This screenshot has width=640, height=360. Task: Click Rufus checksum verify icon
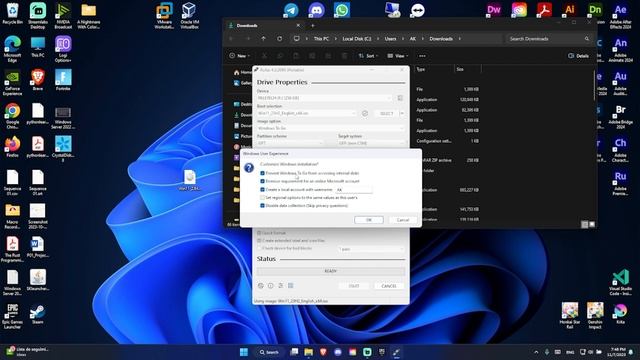pos(365,113)
